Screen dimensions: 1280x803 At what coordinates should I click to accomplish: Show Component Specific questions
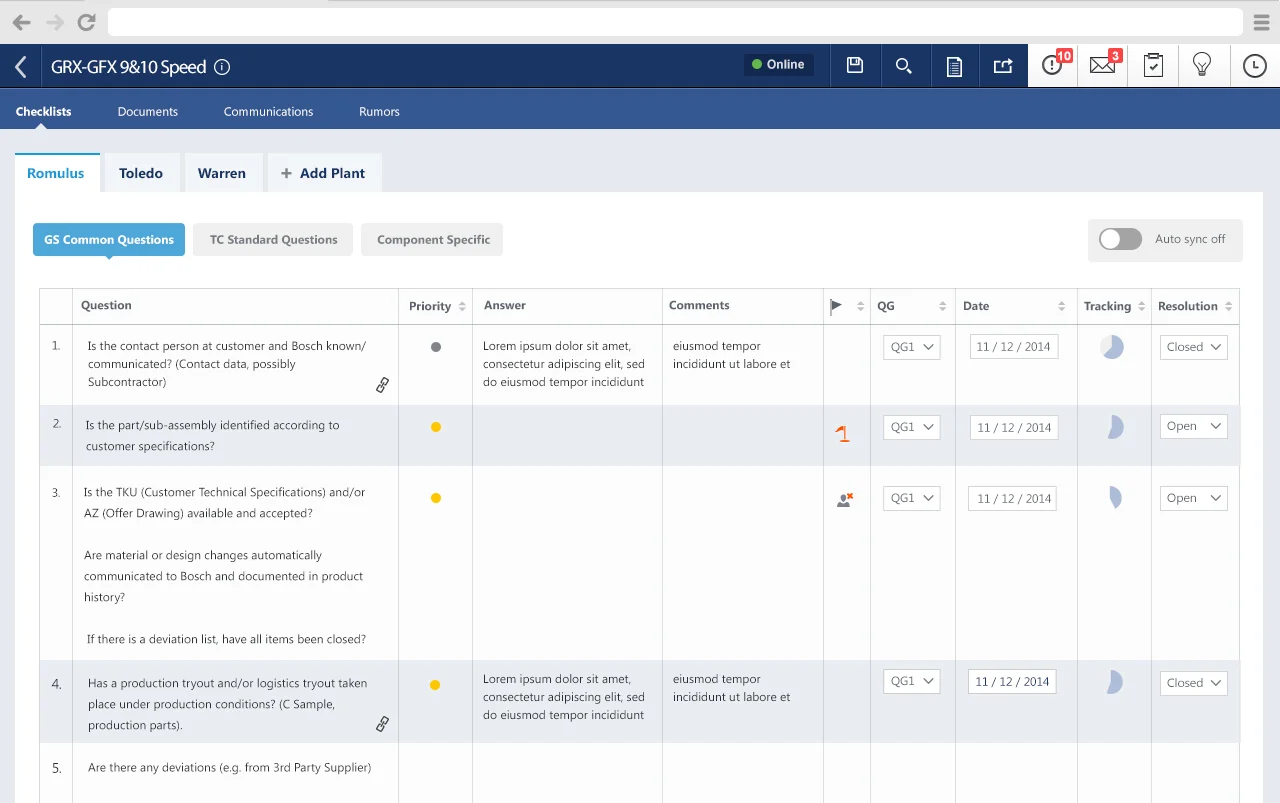(433, 240)
